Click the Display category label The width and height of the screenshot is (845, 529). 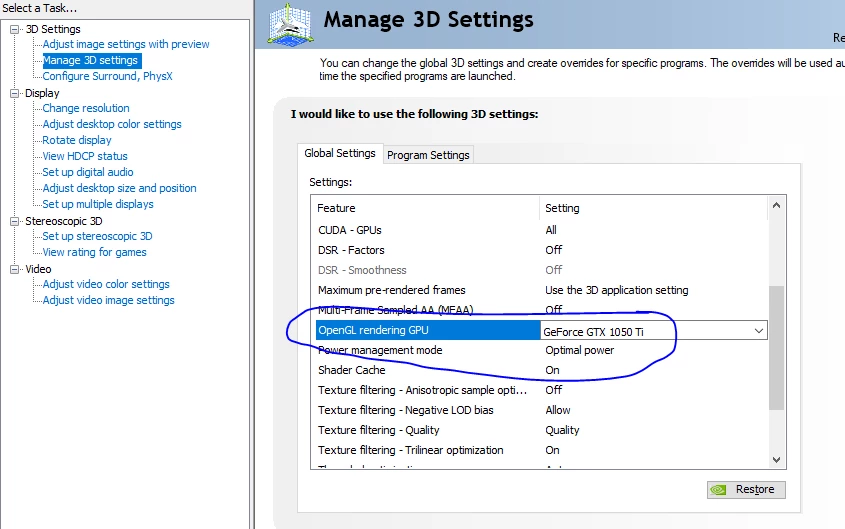pyautogui.click(x=42, y=93)
